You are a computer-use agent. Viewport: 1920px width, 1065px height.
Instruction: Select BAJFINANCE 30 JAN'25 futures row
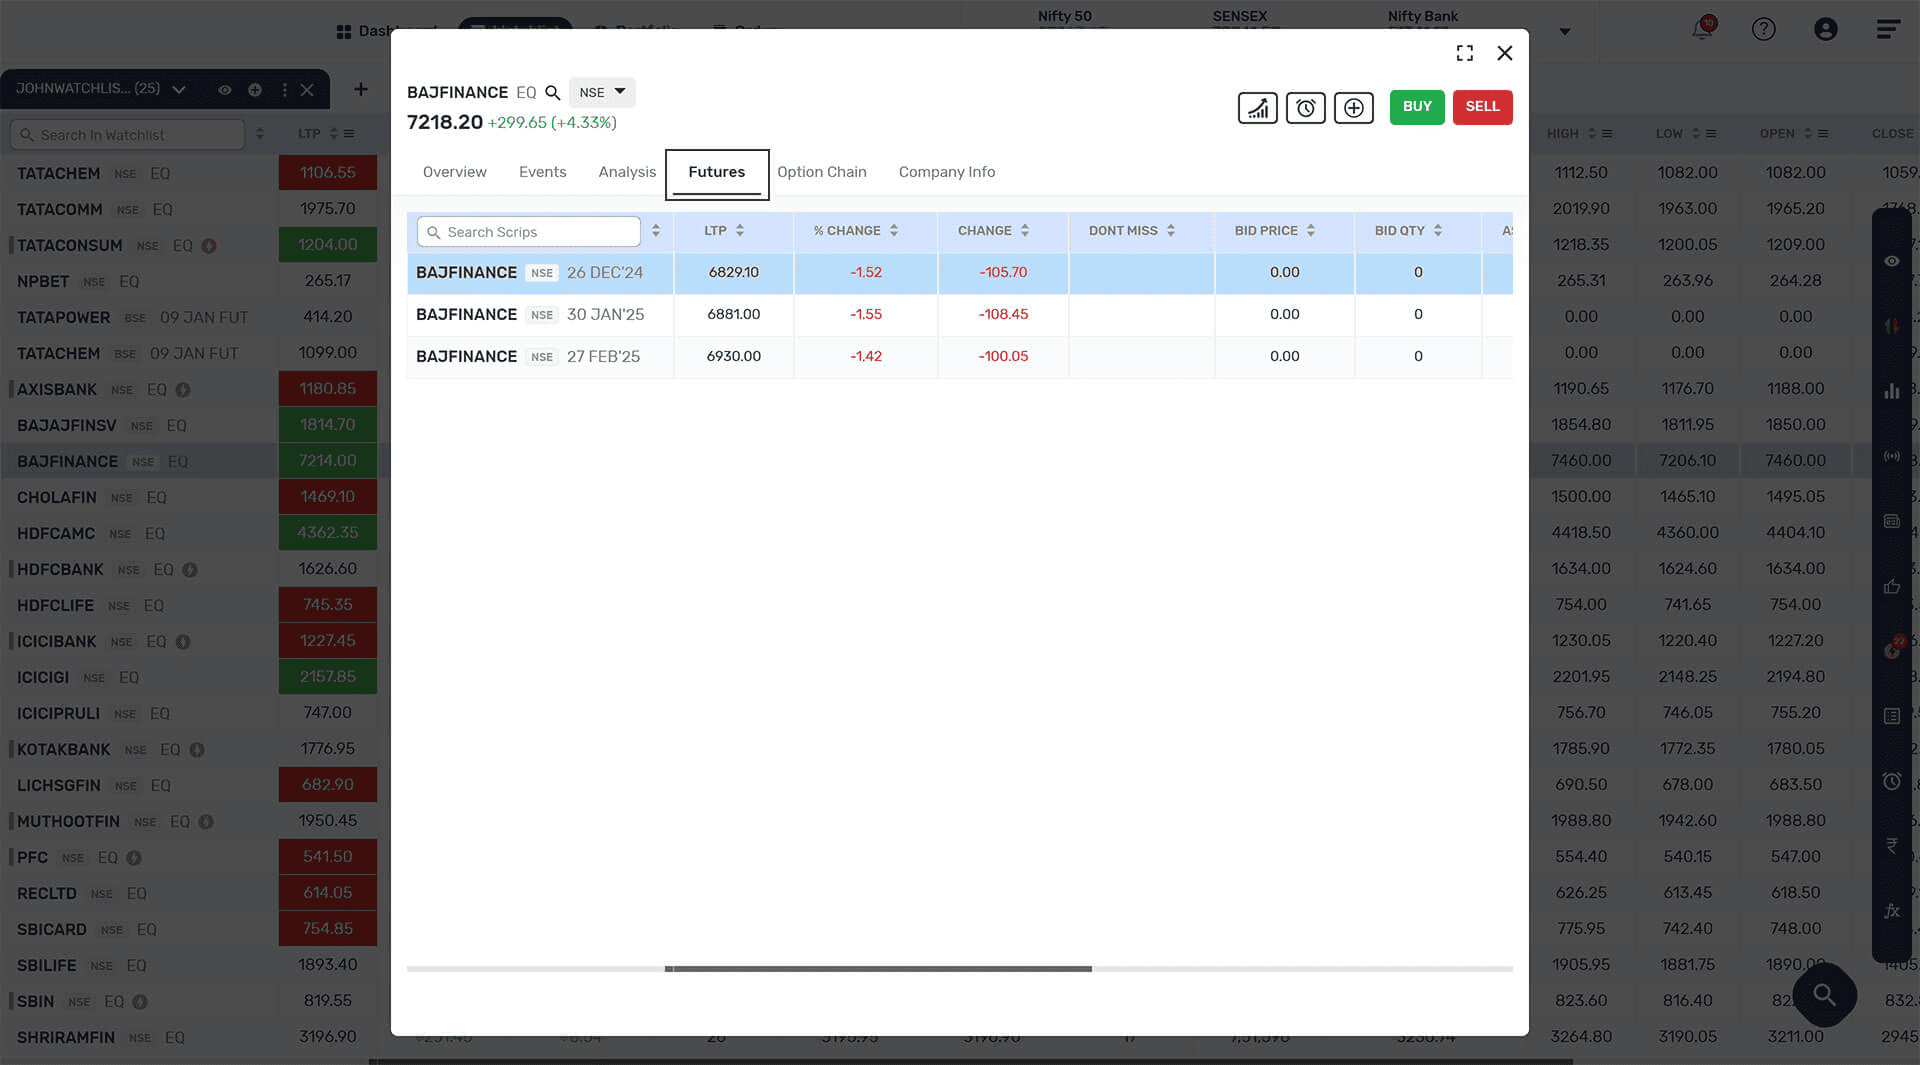click(x=959, y=315)
